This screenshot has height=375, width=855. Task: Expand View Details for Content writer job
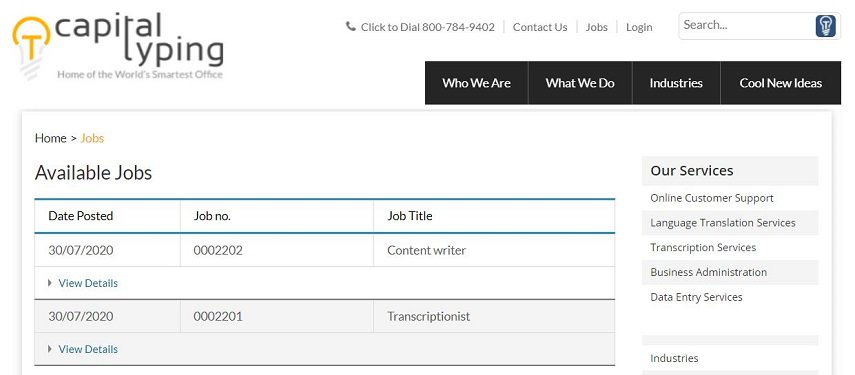pyautogui.click(x=88, y=283)
